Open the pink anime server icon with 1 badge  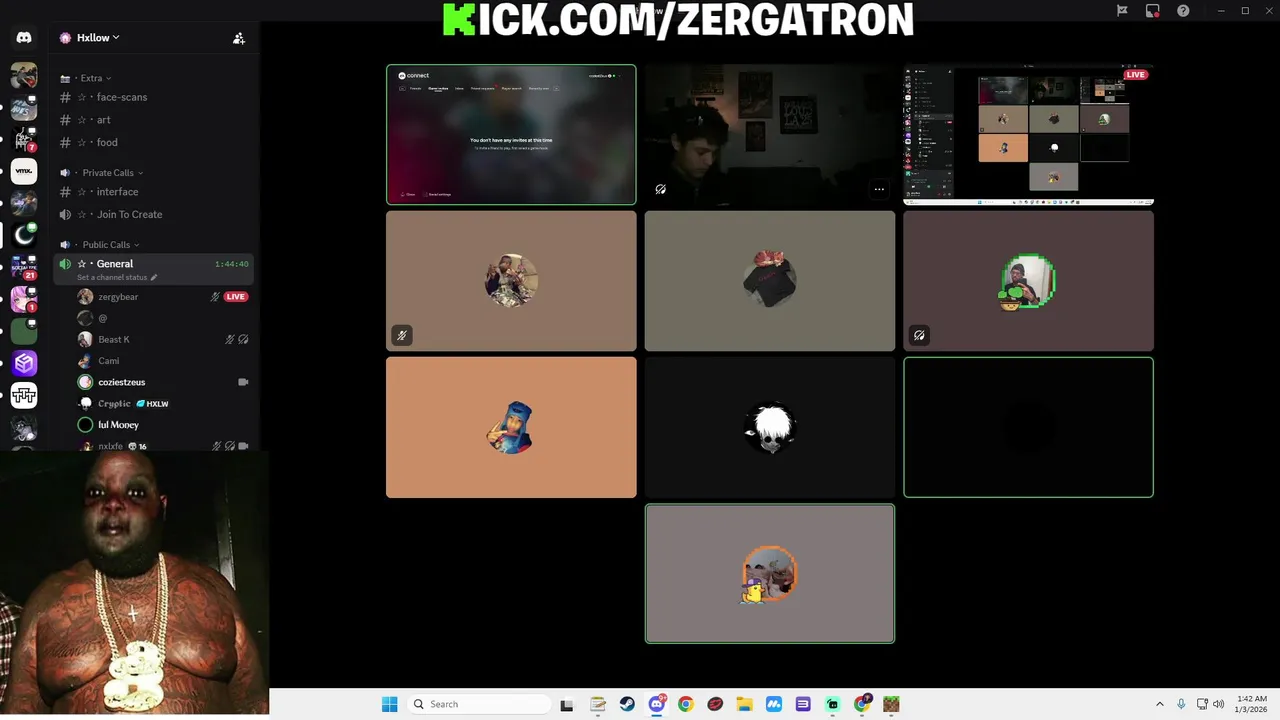point(24,299)
